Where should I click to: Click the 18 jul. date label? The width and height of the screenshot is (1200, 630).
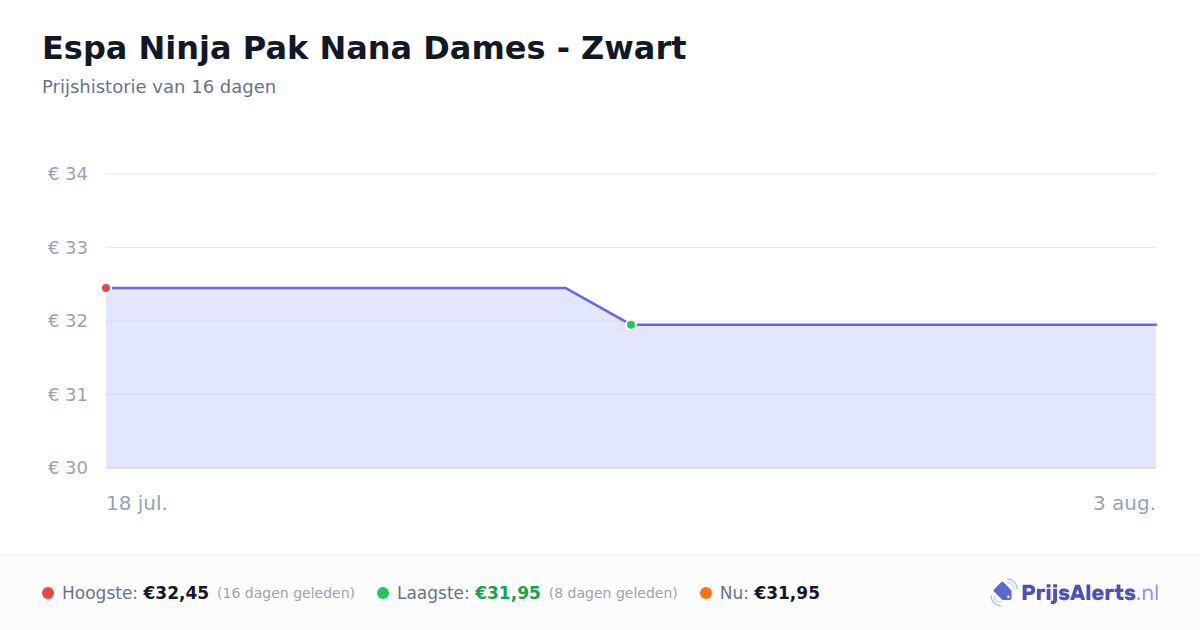(137, 503)
